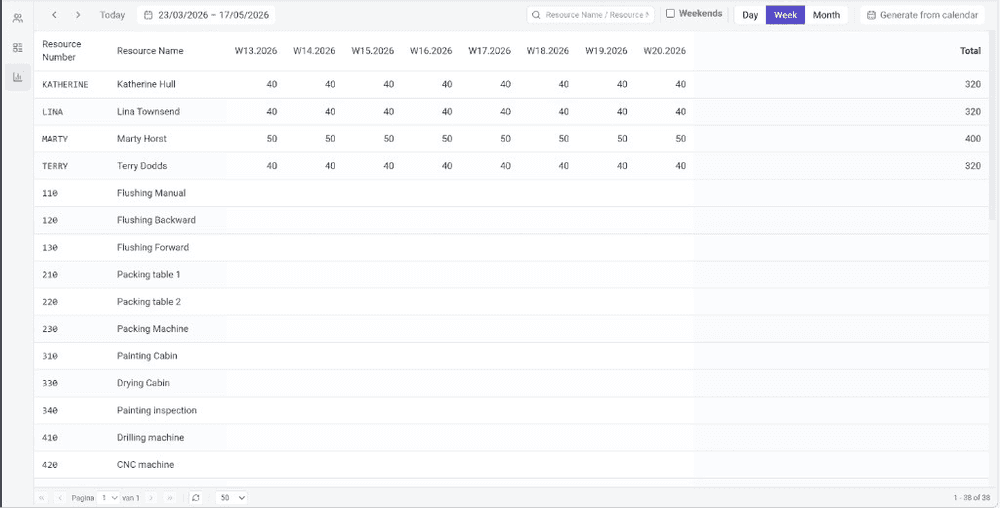Screen dimensions: 1000x508
Task: Jump to last page in pagination bar
Action: [x=170, y=497]
